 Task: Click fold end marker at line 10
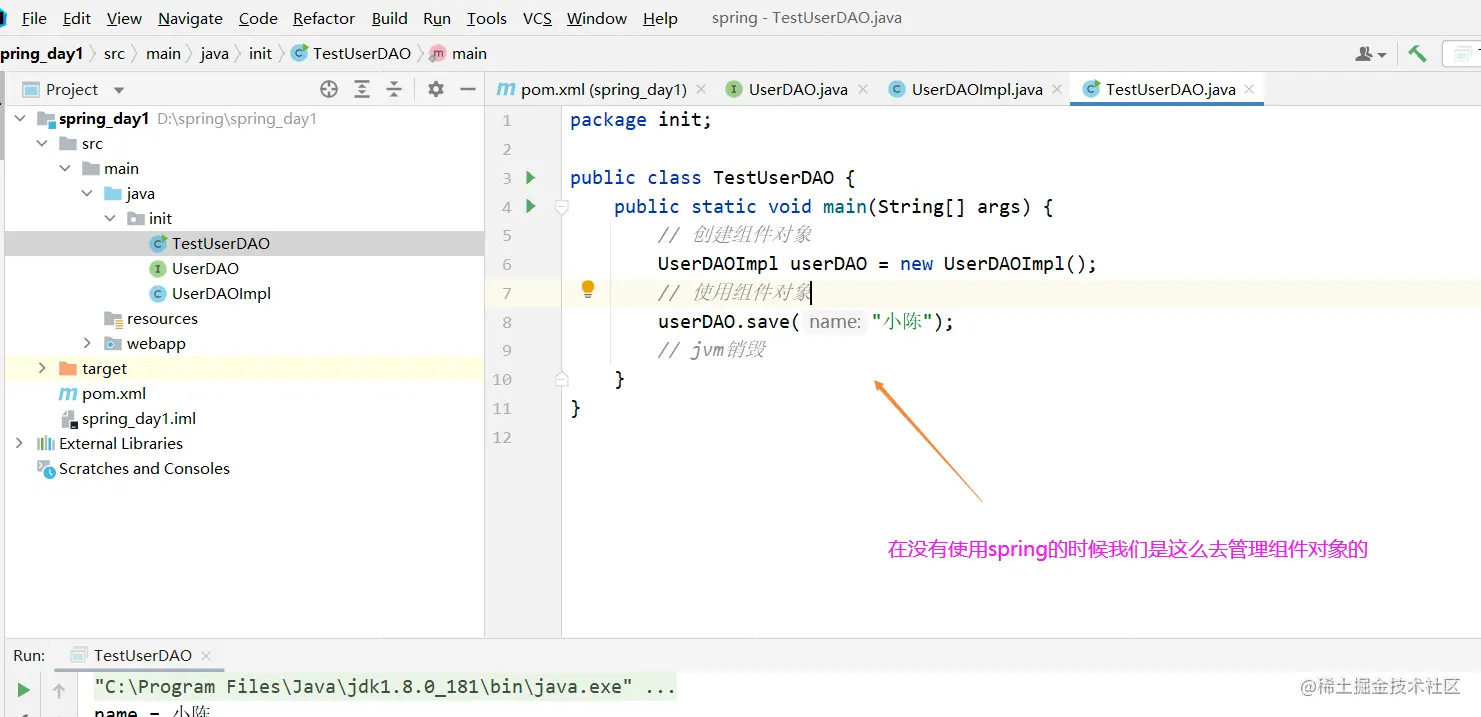(x=562, y=379)
